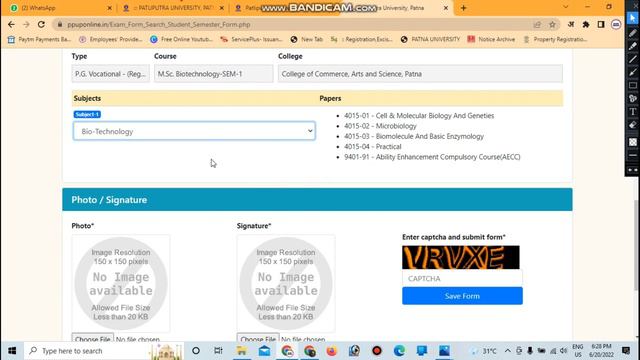Screen dimensions: 640x360
Task: Open the Chrome profile avatar
Action: pyautogui.click(x=616, y=24)
